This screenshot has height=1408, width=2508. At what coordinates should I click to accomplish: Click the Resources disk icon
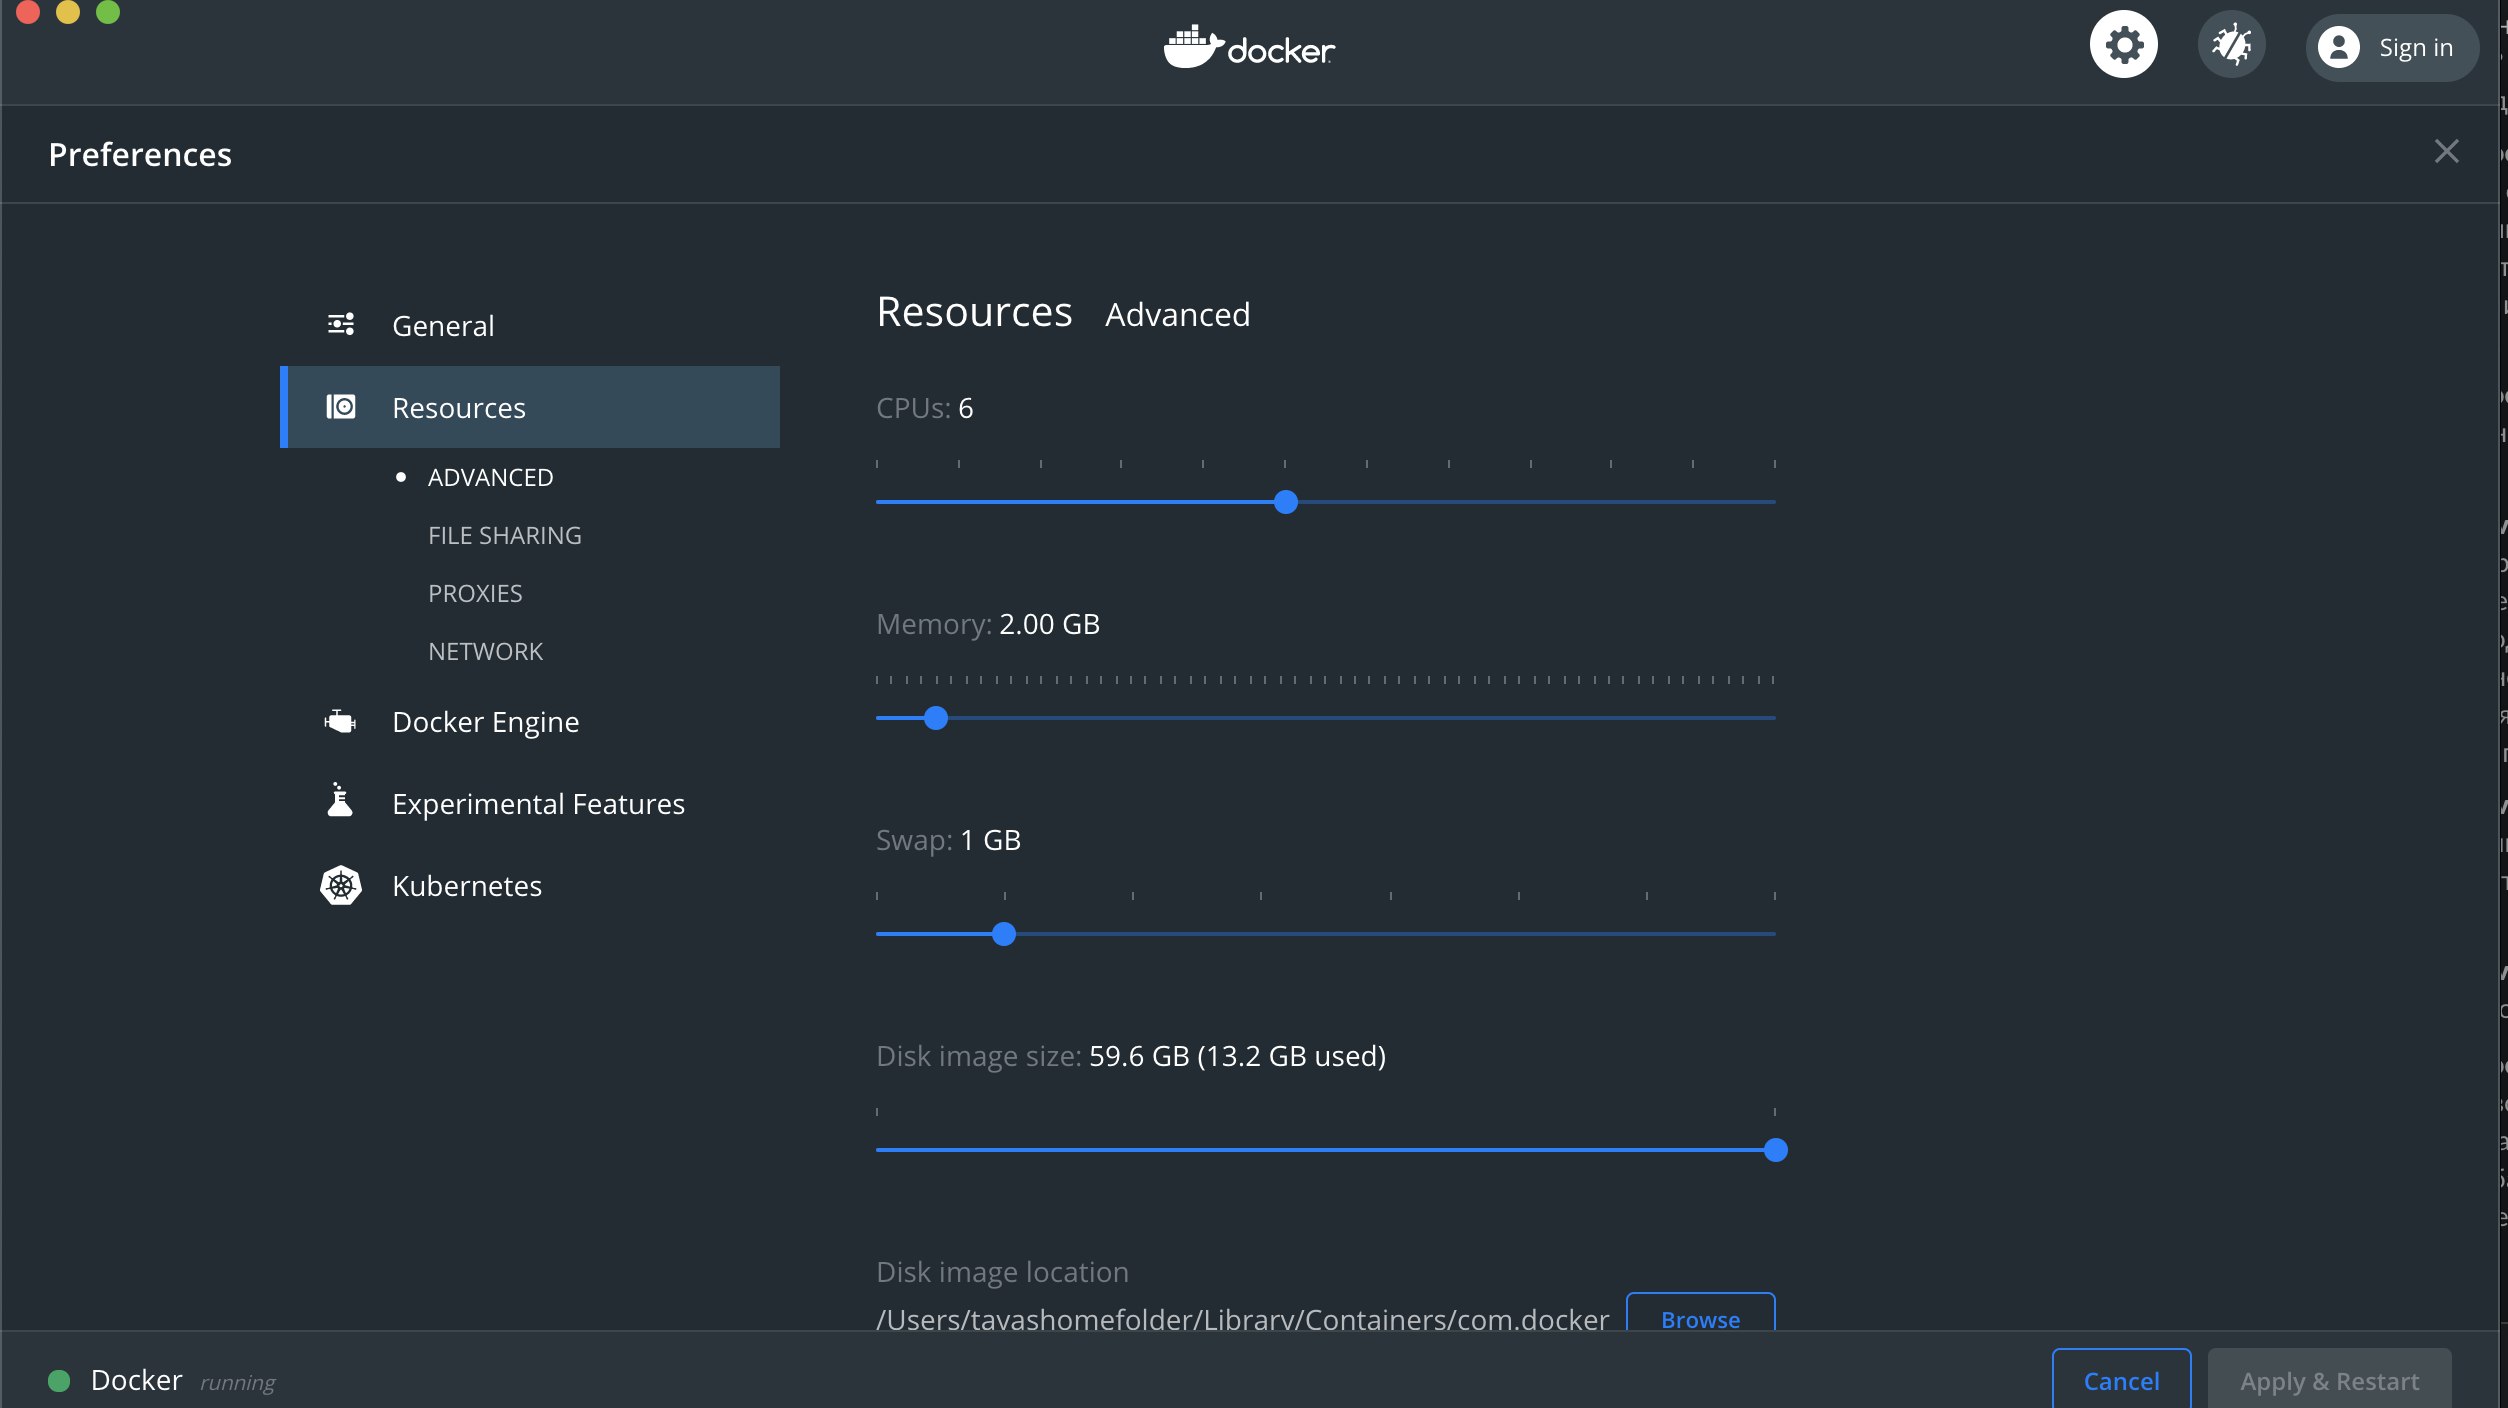pyautogui.click(x=341, y=406)
